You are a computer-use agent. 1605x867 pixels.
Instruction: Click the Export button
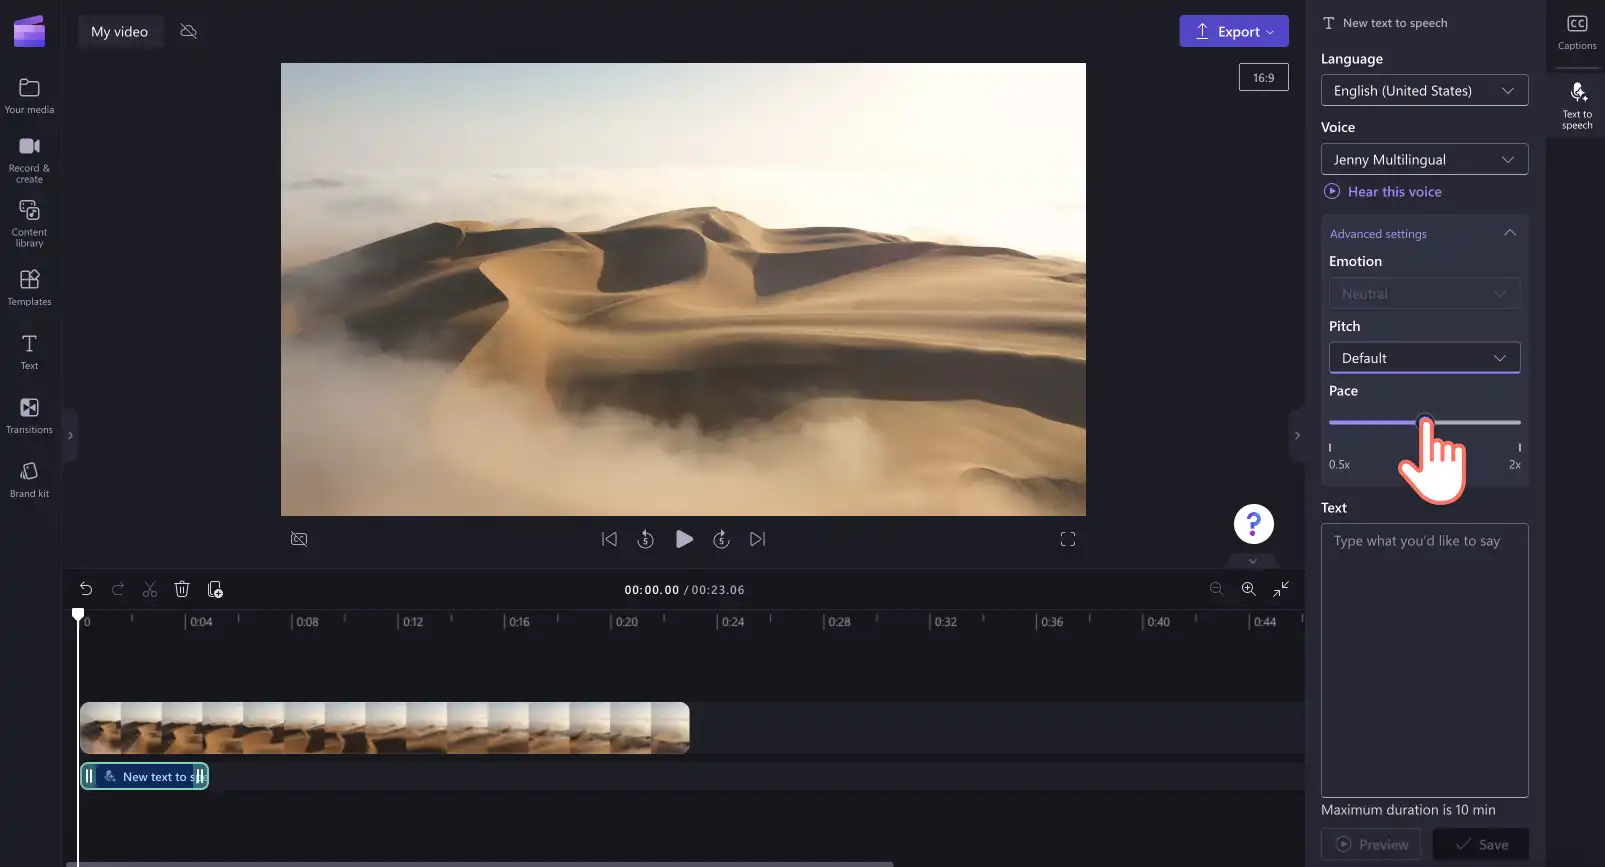point(1234,31)
